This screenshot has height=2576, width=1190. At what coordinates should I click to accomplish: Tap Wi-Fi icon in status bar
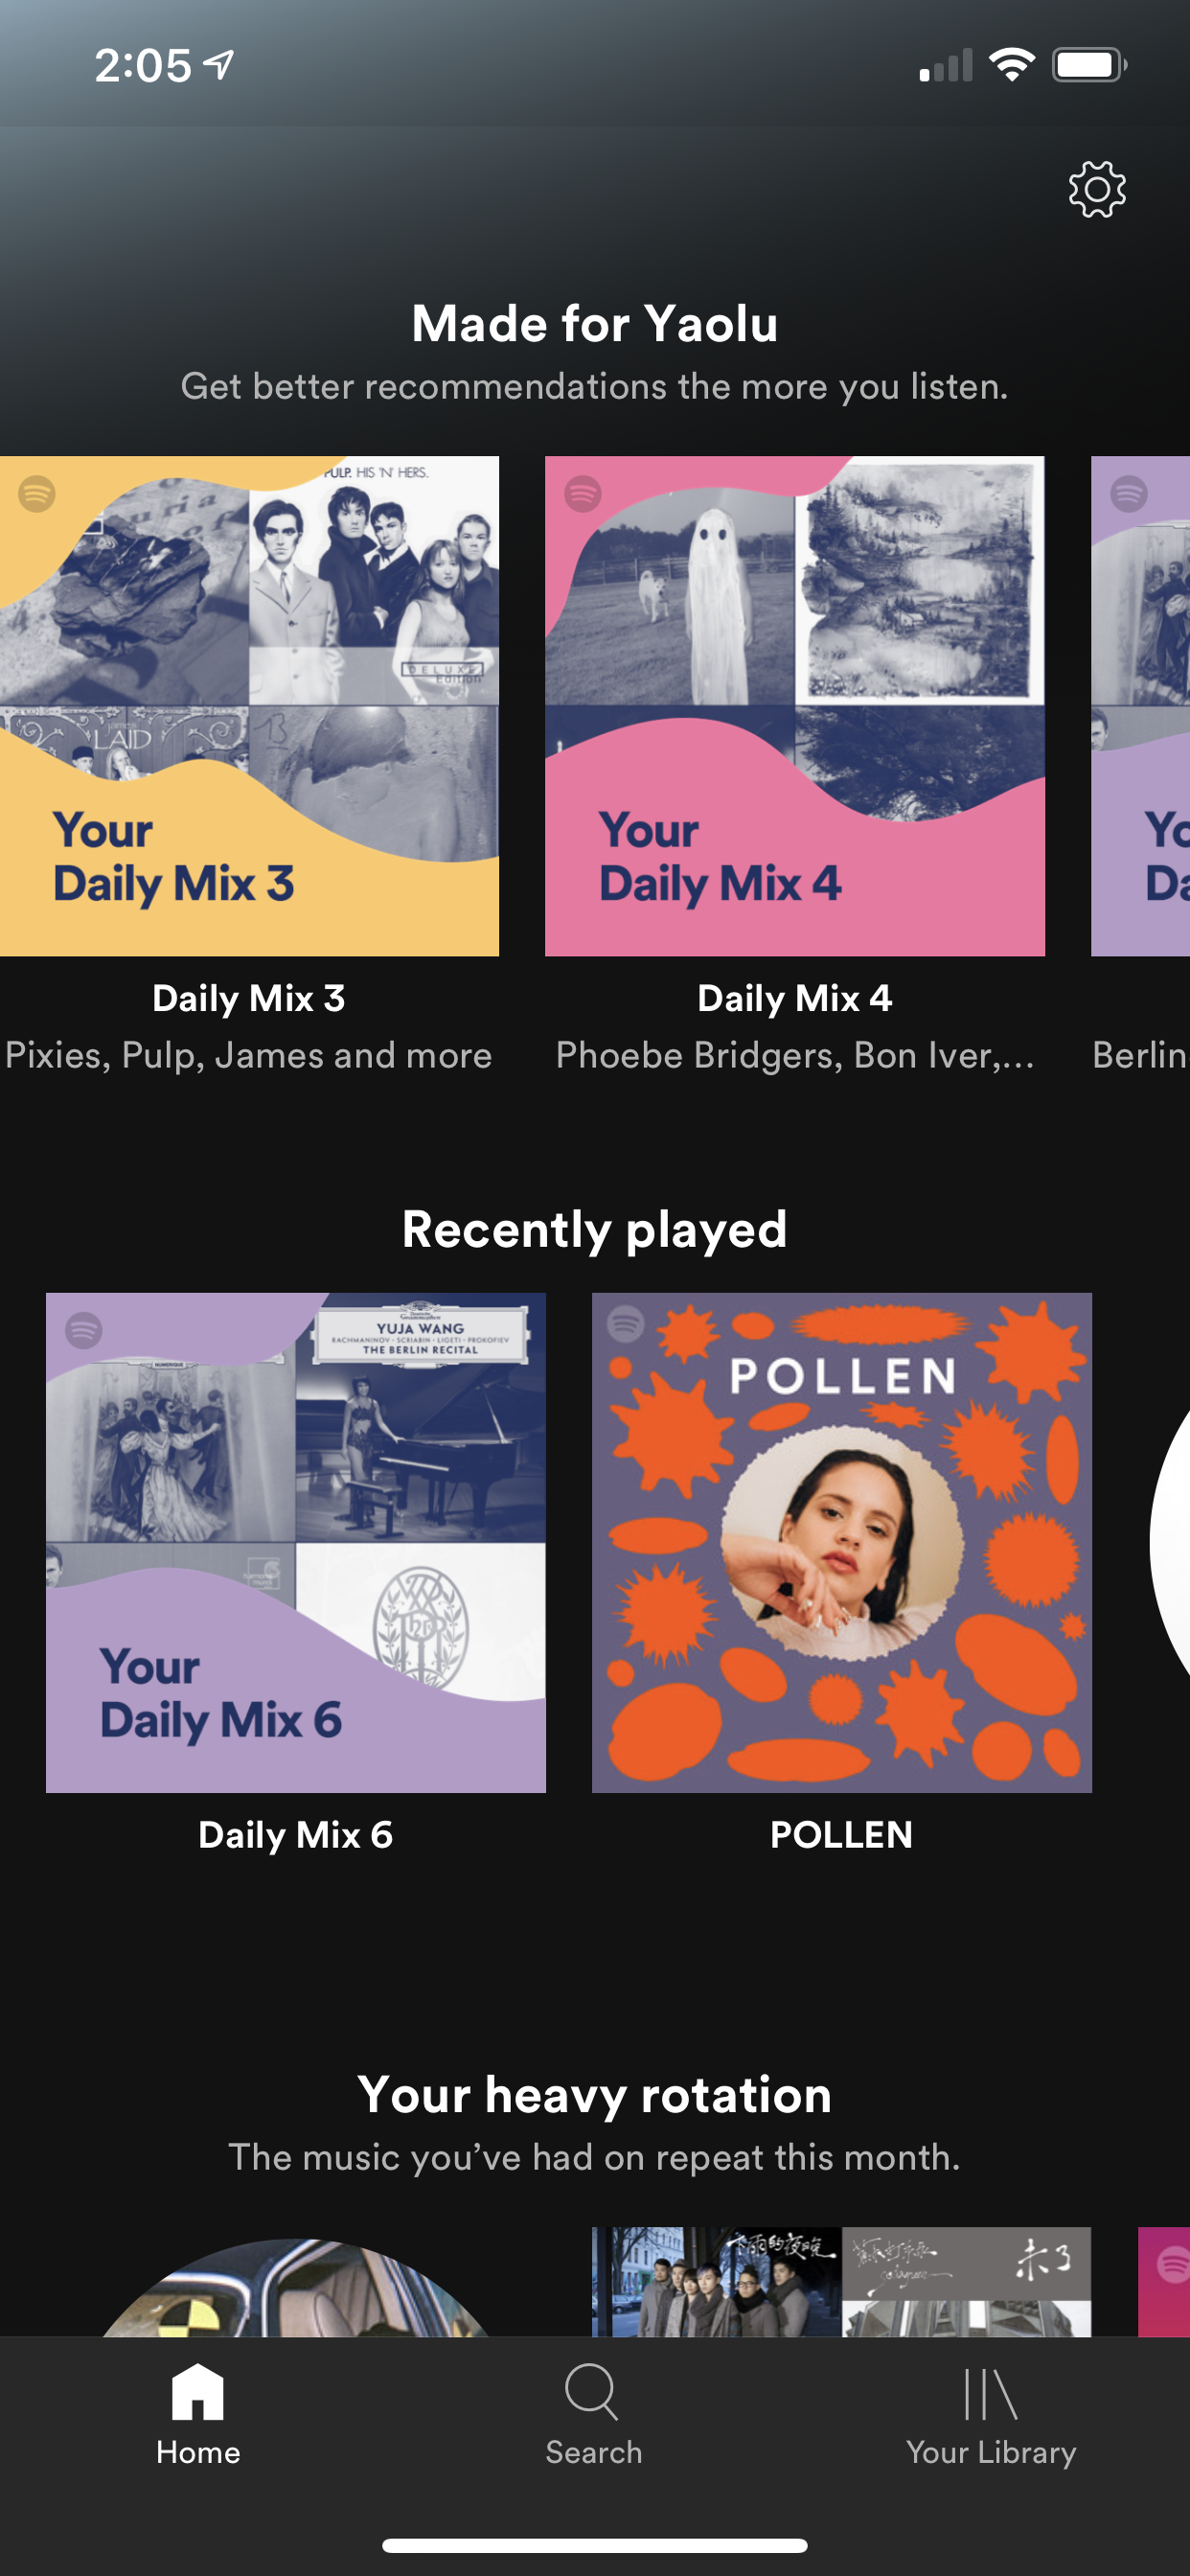coord(1011,65)
